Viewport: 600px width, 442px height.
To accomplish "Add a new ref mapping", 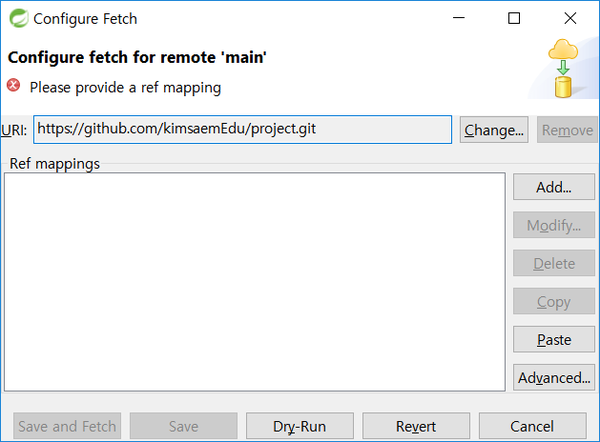I will 554,187.
